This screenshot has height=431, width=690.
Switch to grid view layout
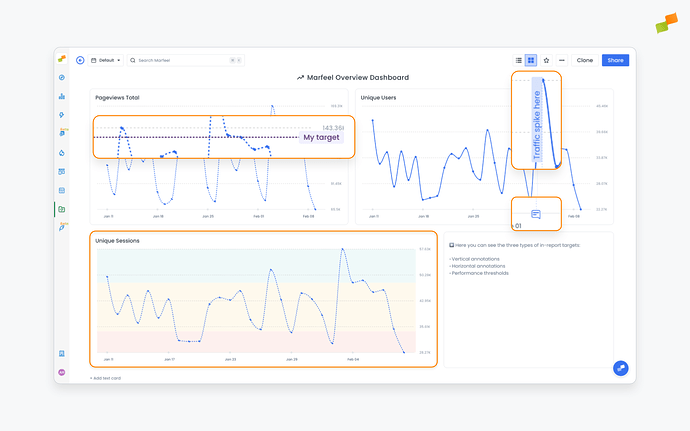tap(531, 60)
